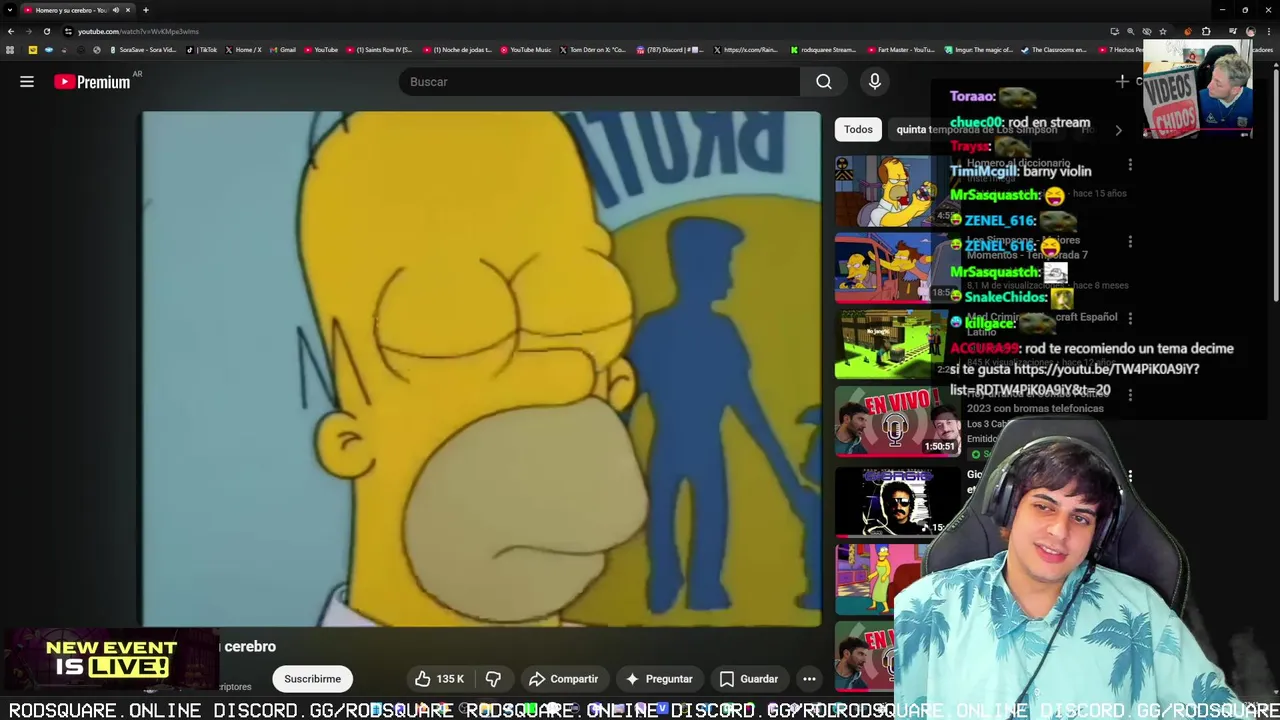Open the Compartir share dialog
Screen dimensions: 1280x720
564,679
